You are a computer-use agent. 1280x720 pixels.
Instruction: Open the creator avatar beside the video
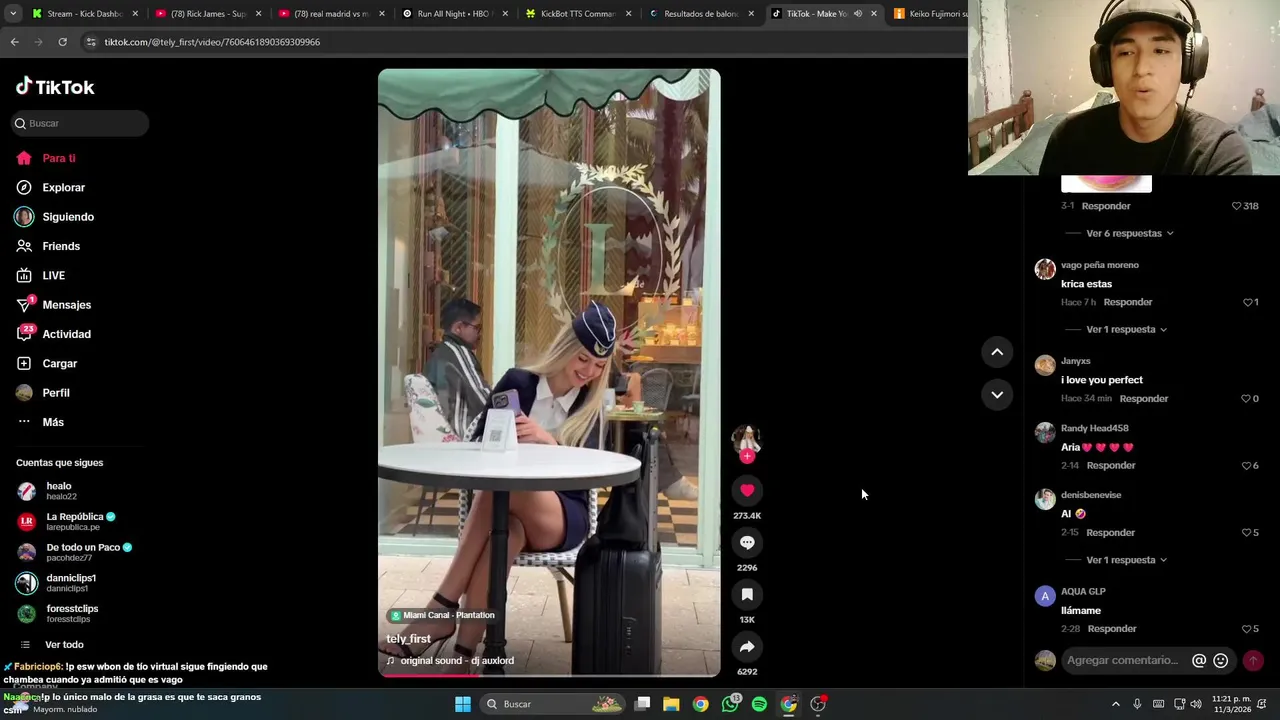point(747,438)
